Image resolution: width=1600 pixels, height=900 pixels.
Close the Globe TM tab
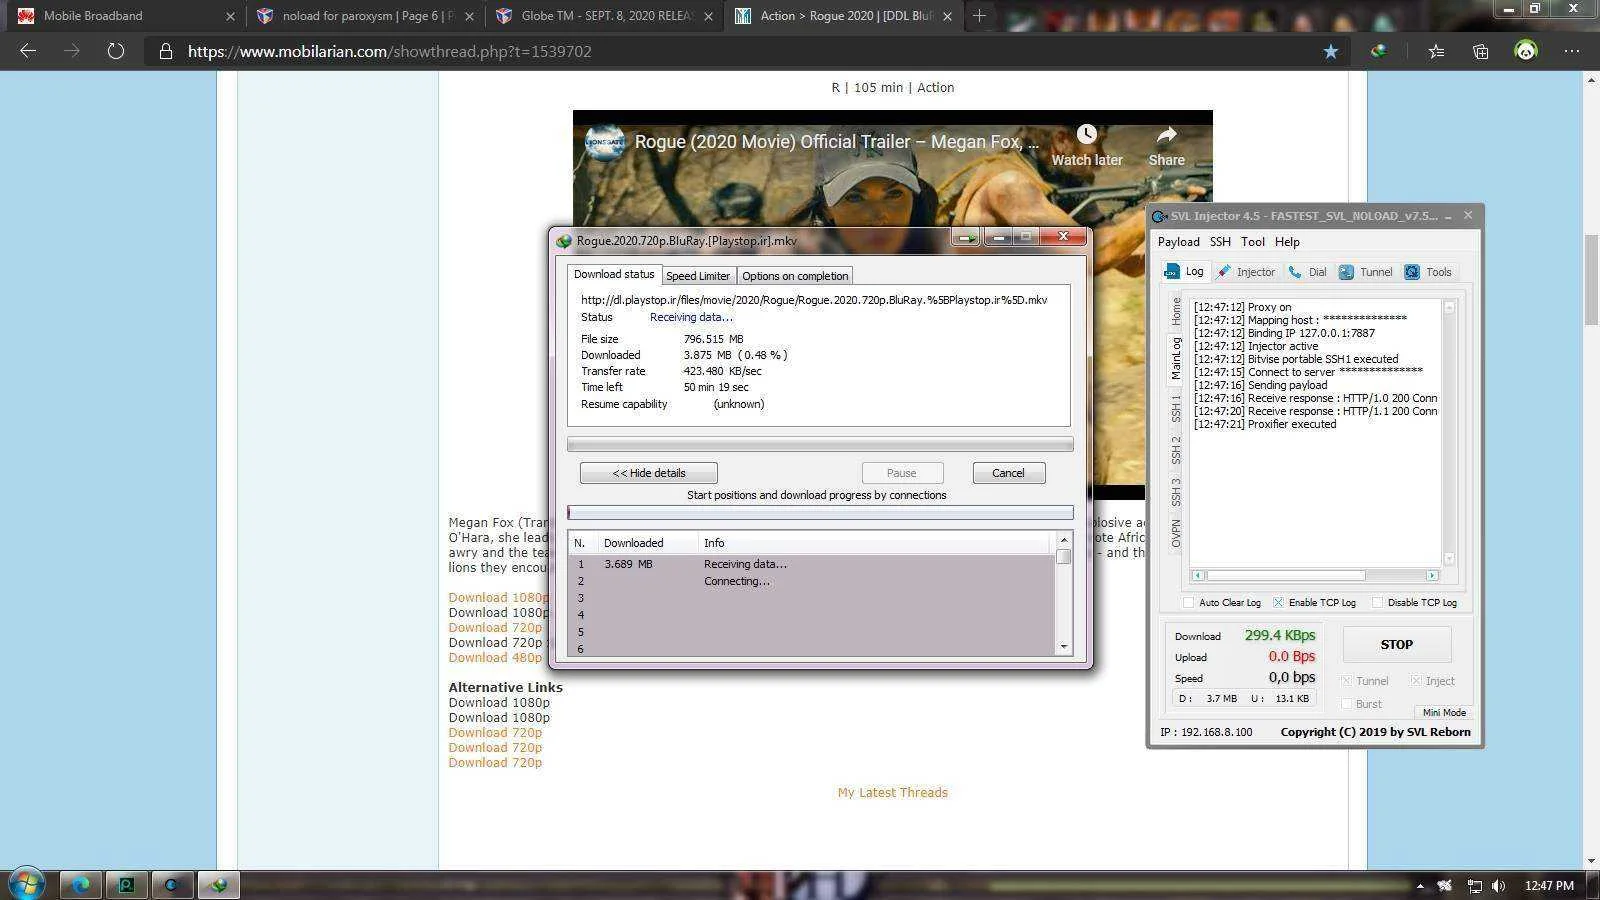(708, 16)
